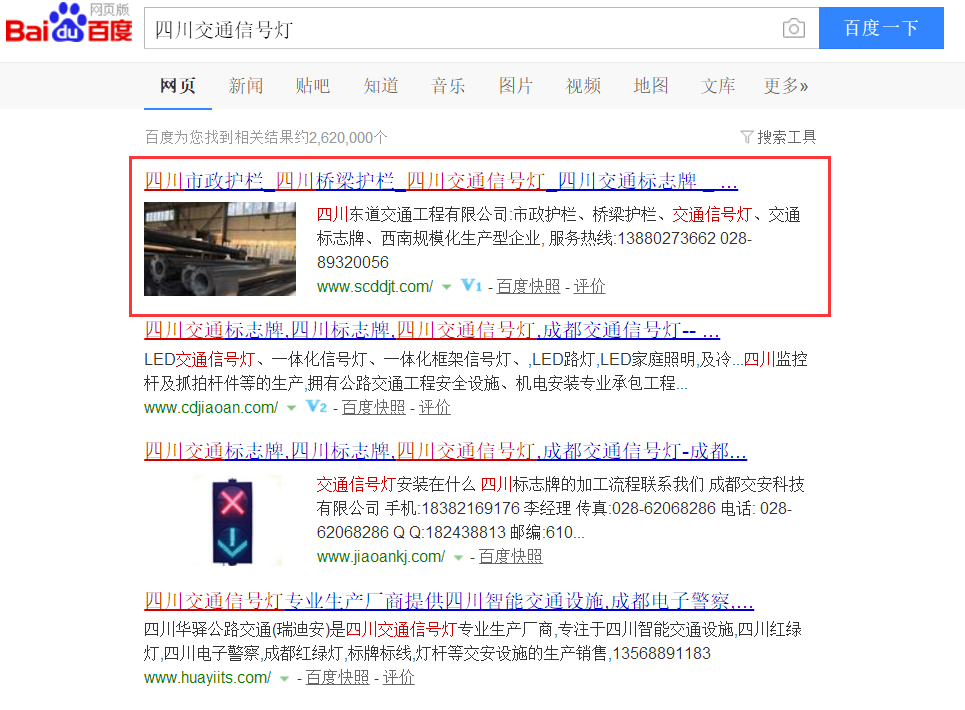Click 评价 for cdjiaoan.com result
965x710 pixels.
[434, 407]
